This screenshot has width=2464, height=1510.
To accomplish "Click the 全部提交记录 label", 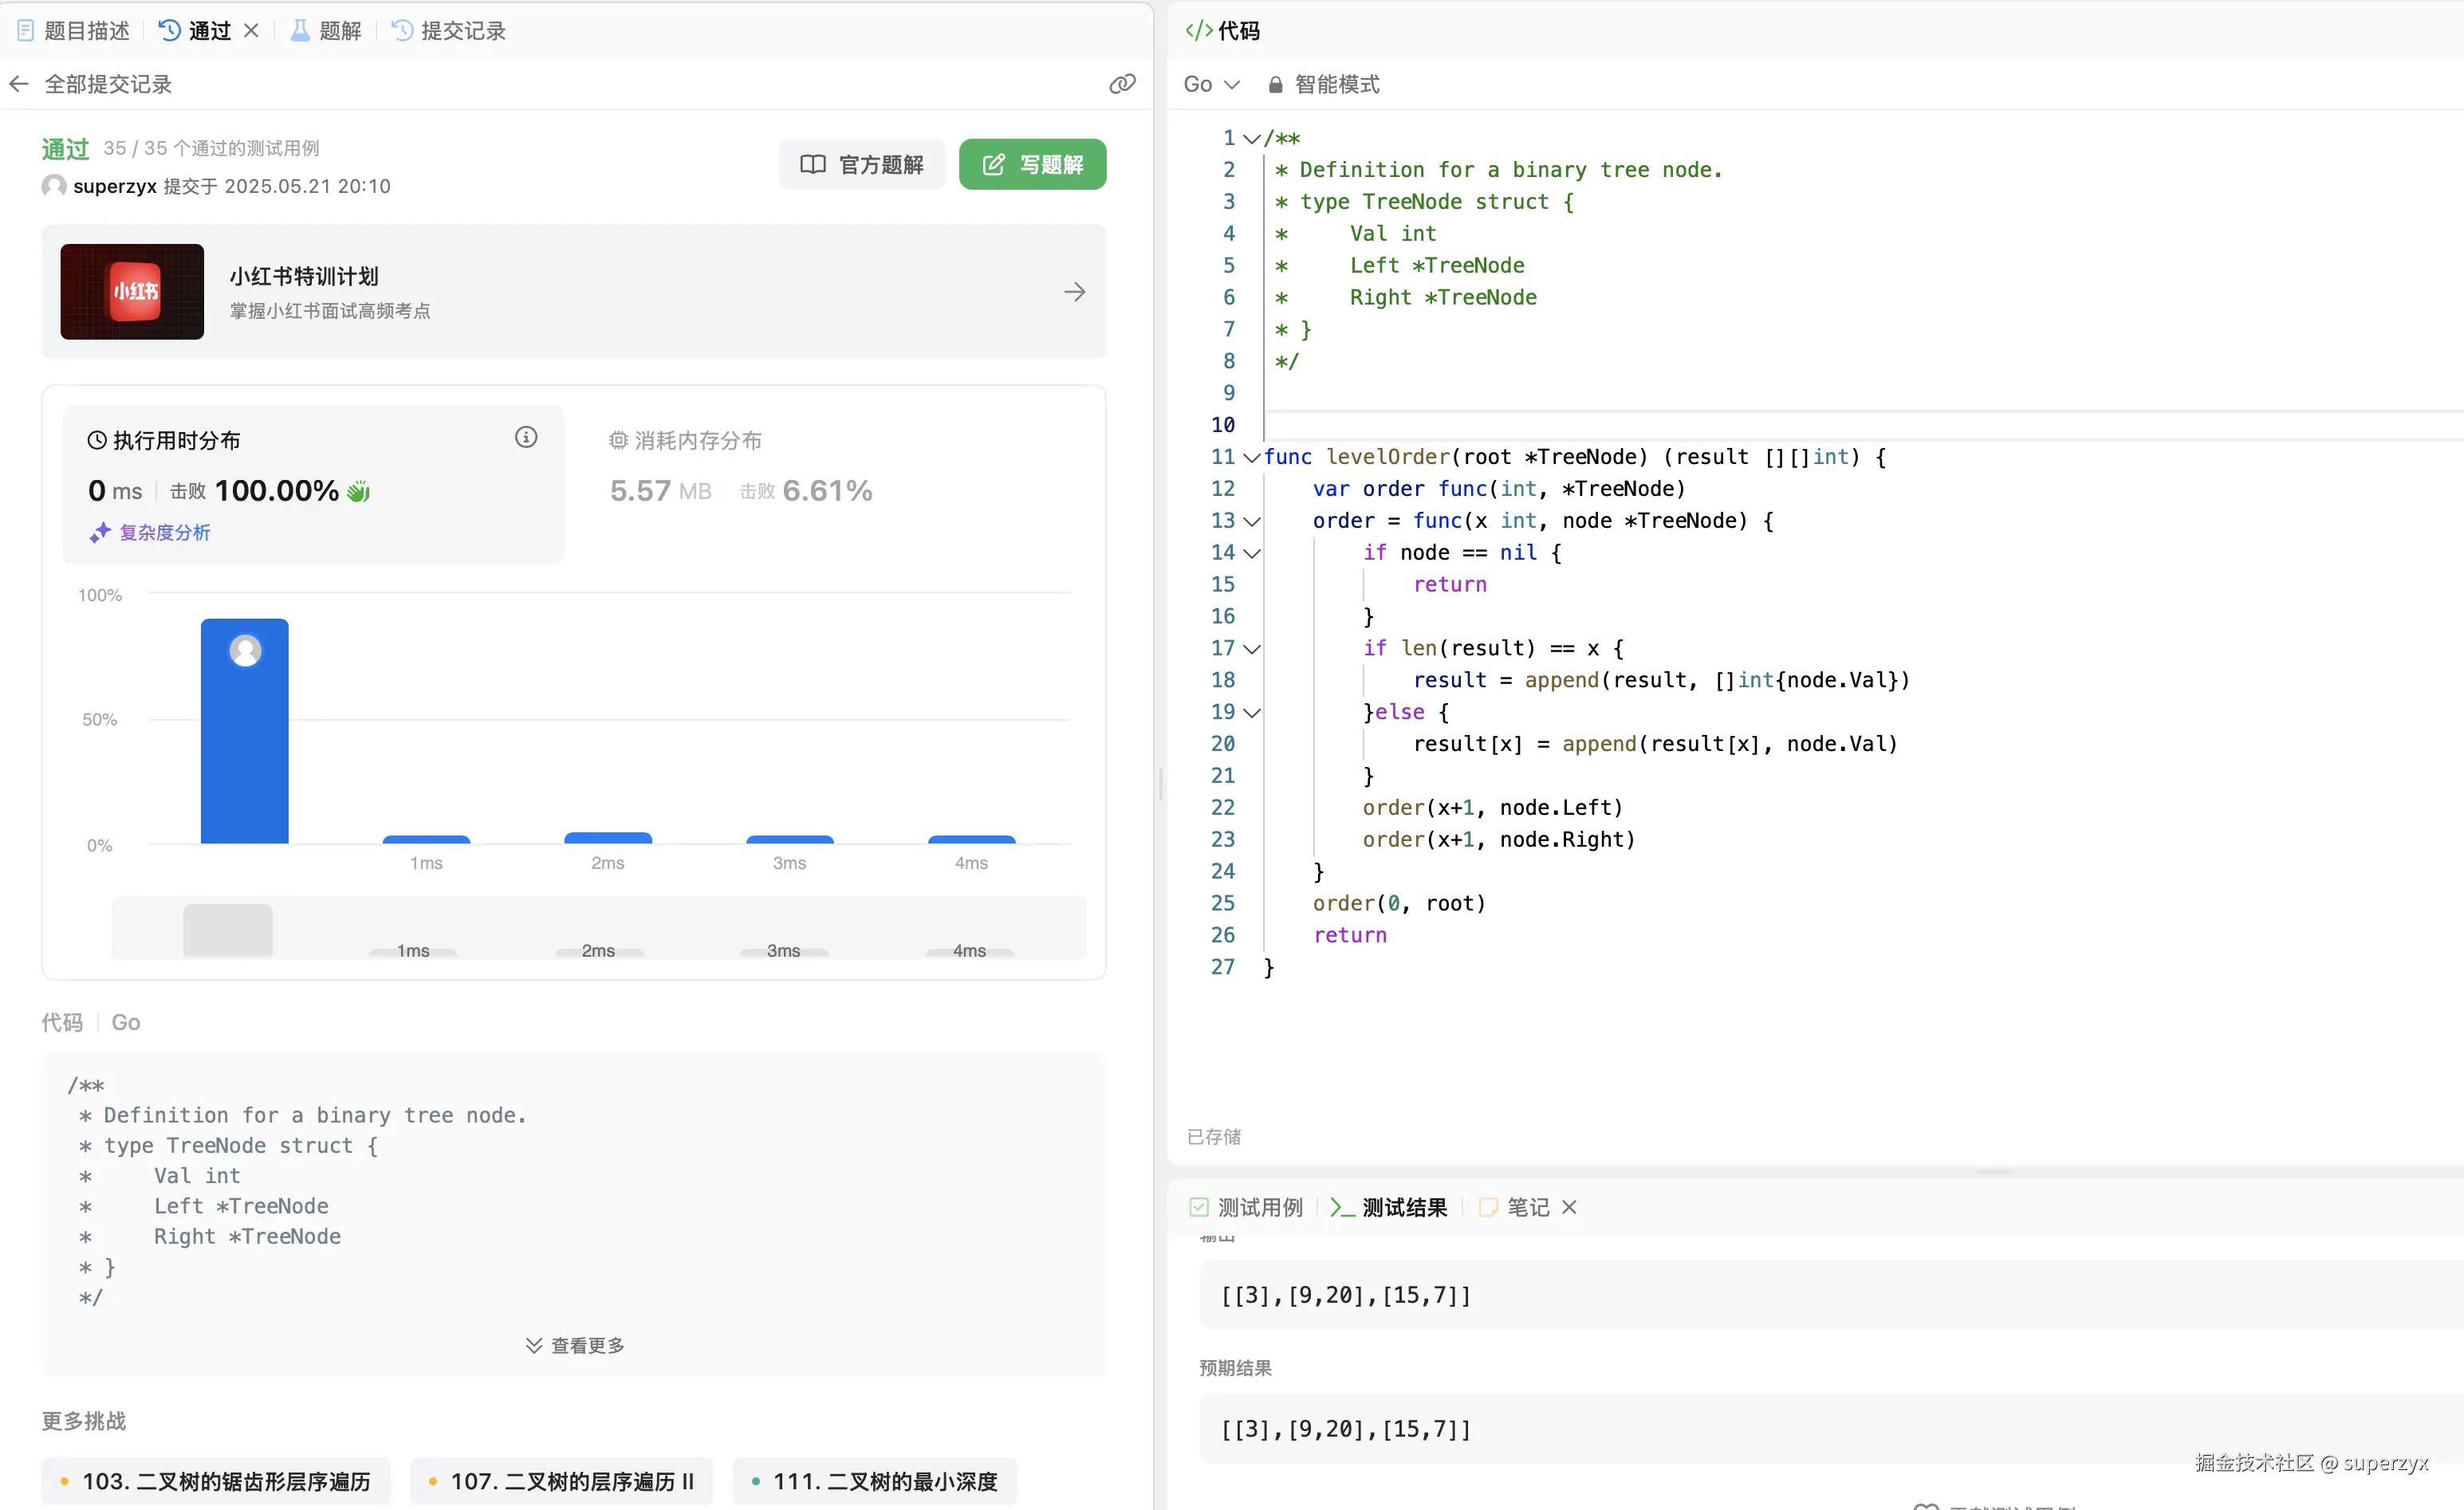I will click(108, 84).
